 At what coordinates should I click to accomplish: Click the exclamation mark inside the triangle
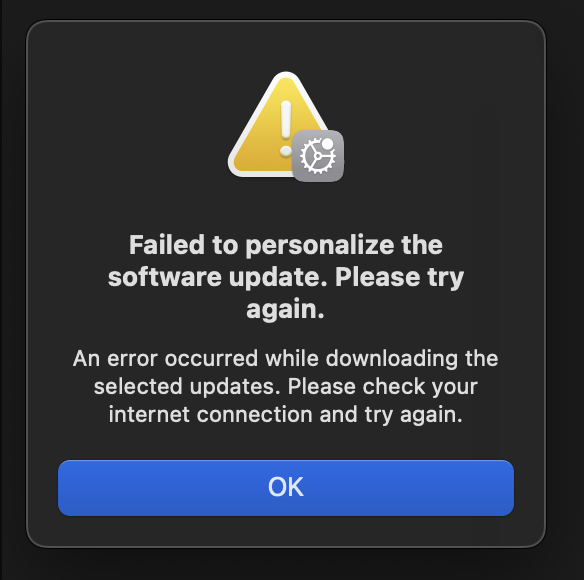[x=286, y=128]
